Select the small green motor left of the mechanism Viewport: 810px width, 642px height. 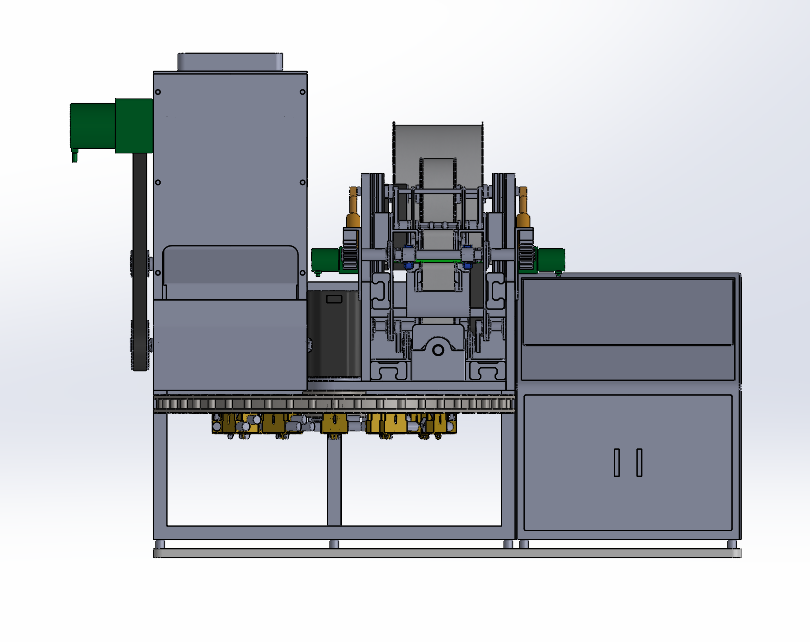326,261
